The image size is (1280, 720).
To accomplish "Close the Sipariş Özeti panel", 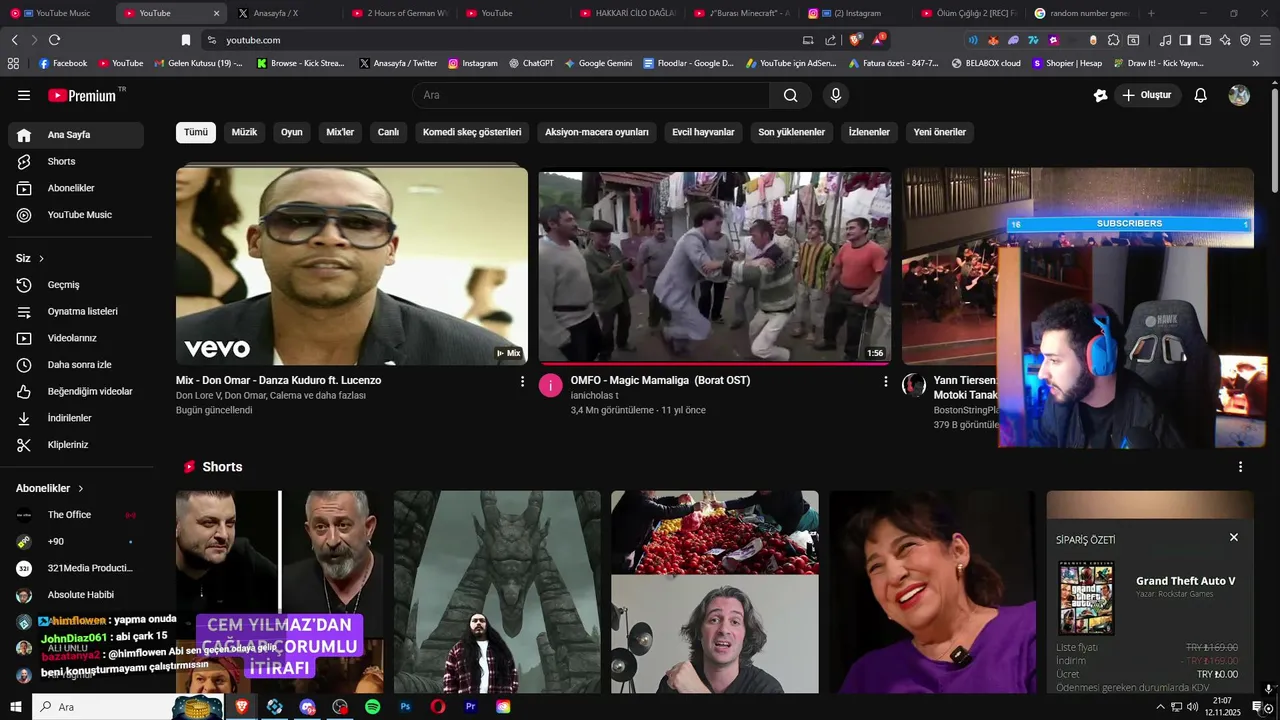I will click(x=1233, y=537).
